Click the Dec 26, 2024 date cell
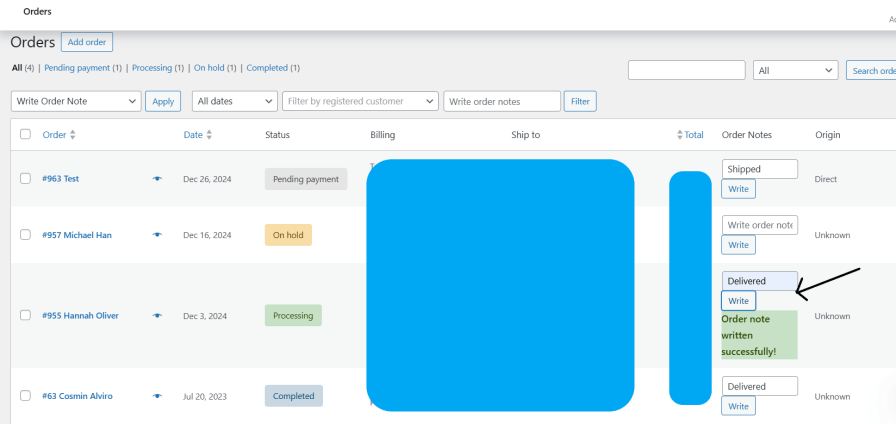896x424 pixels. (207, 179)
